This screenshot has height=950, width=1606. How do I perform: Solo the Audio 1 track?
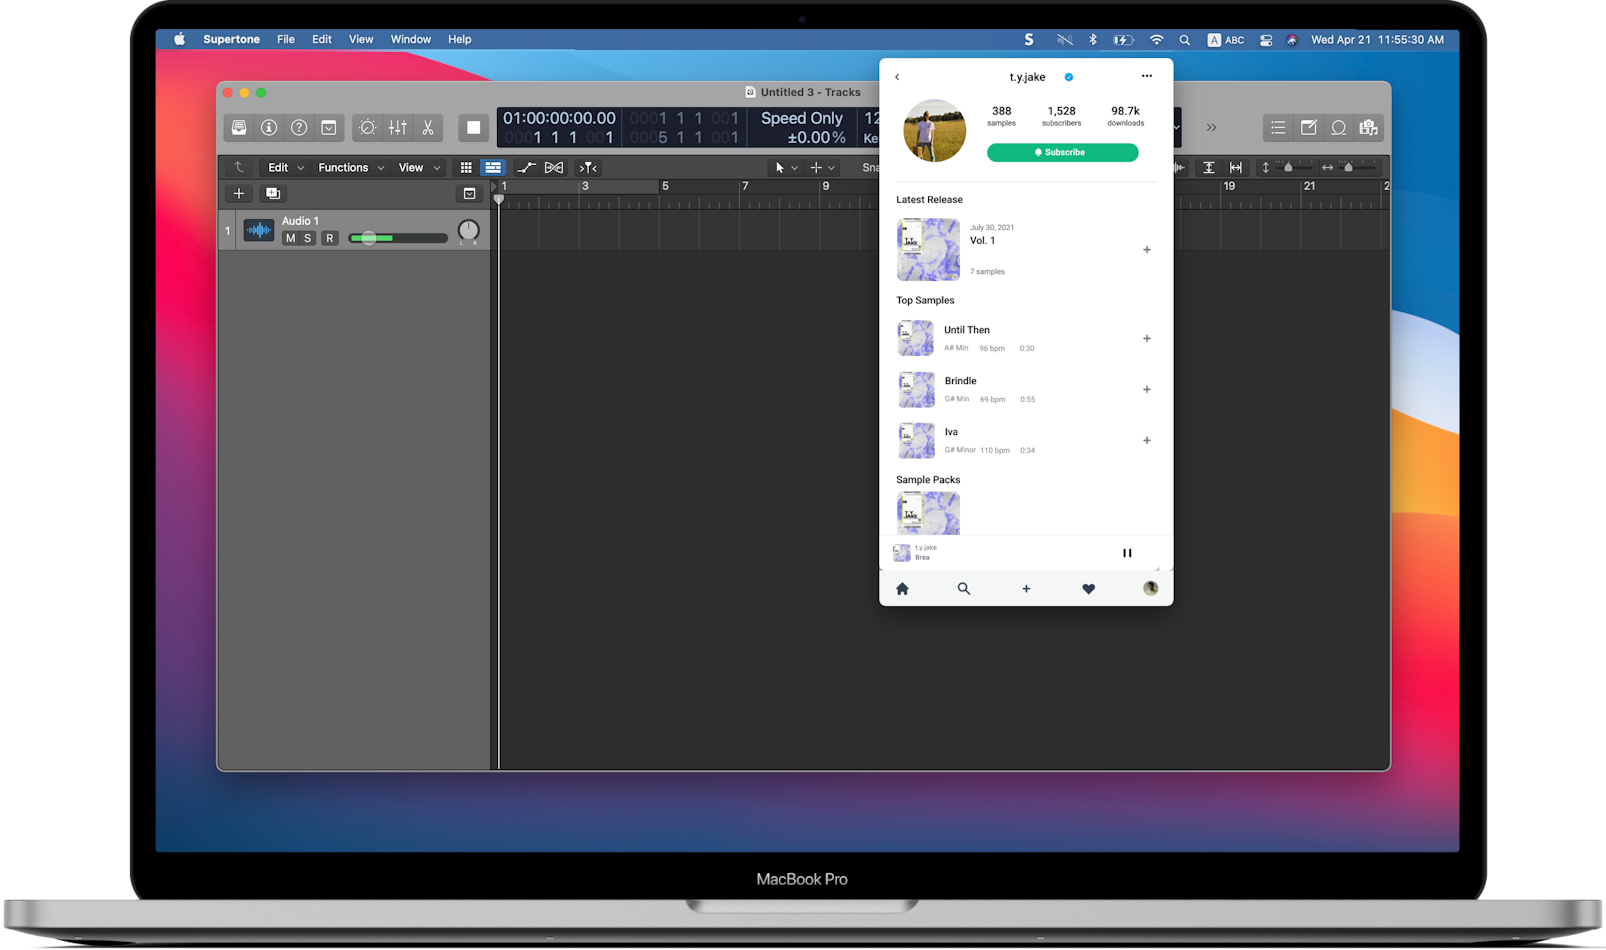click(308, 238)
